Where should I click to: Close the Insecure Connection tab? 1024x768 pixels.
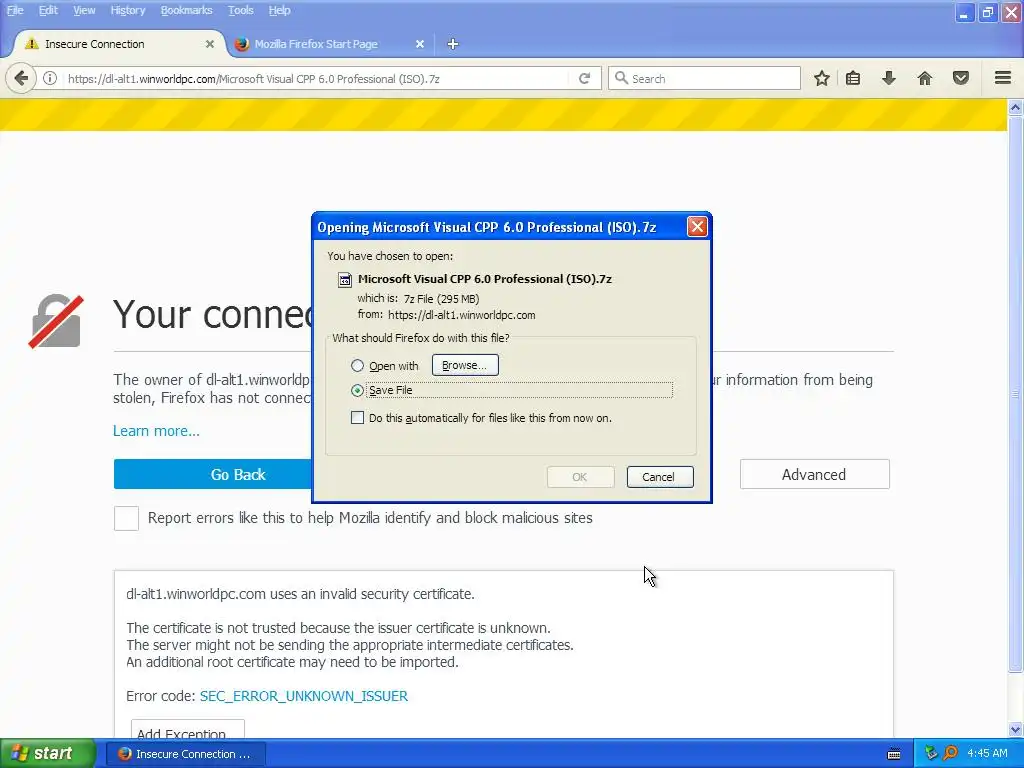pyautogui.click(x=210, y=44)
